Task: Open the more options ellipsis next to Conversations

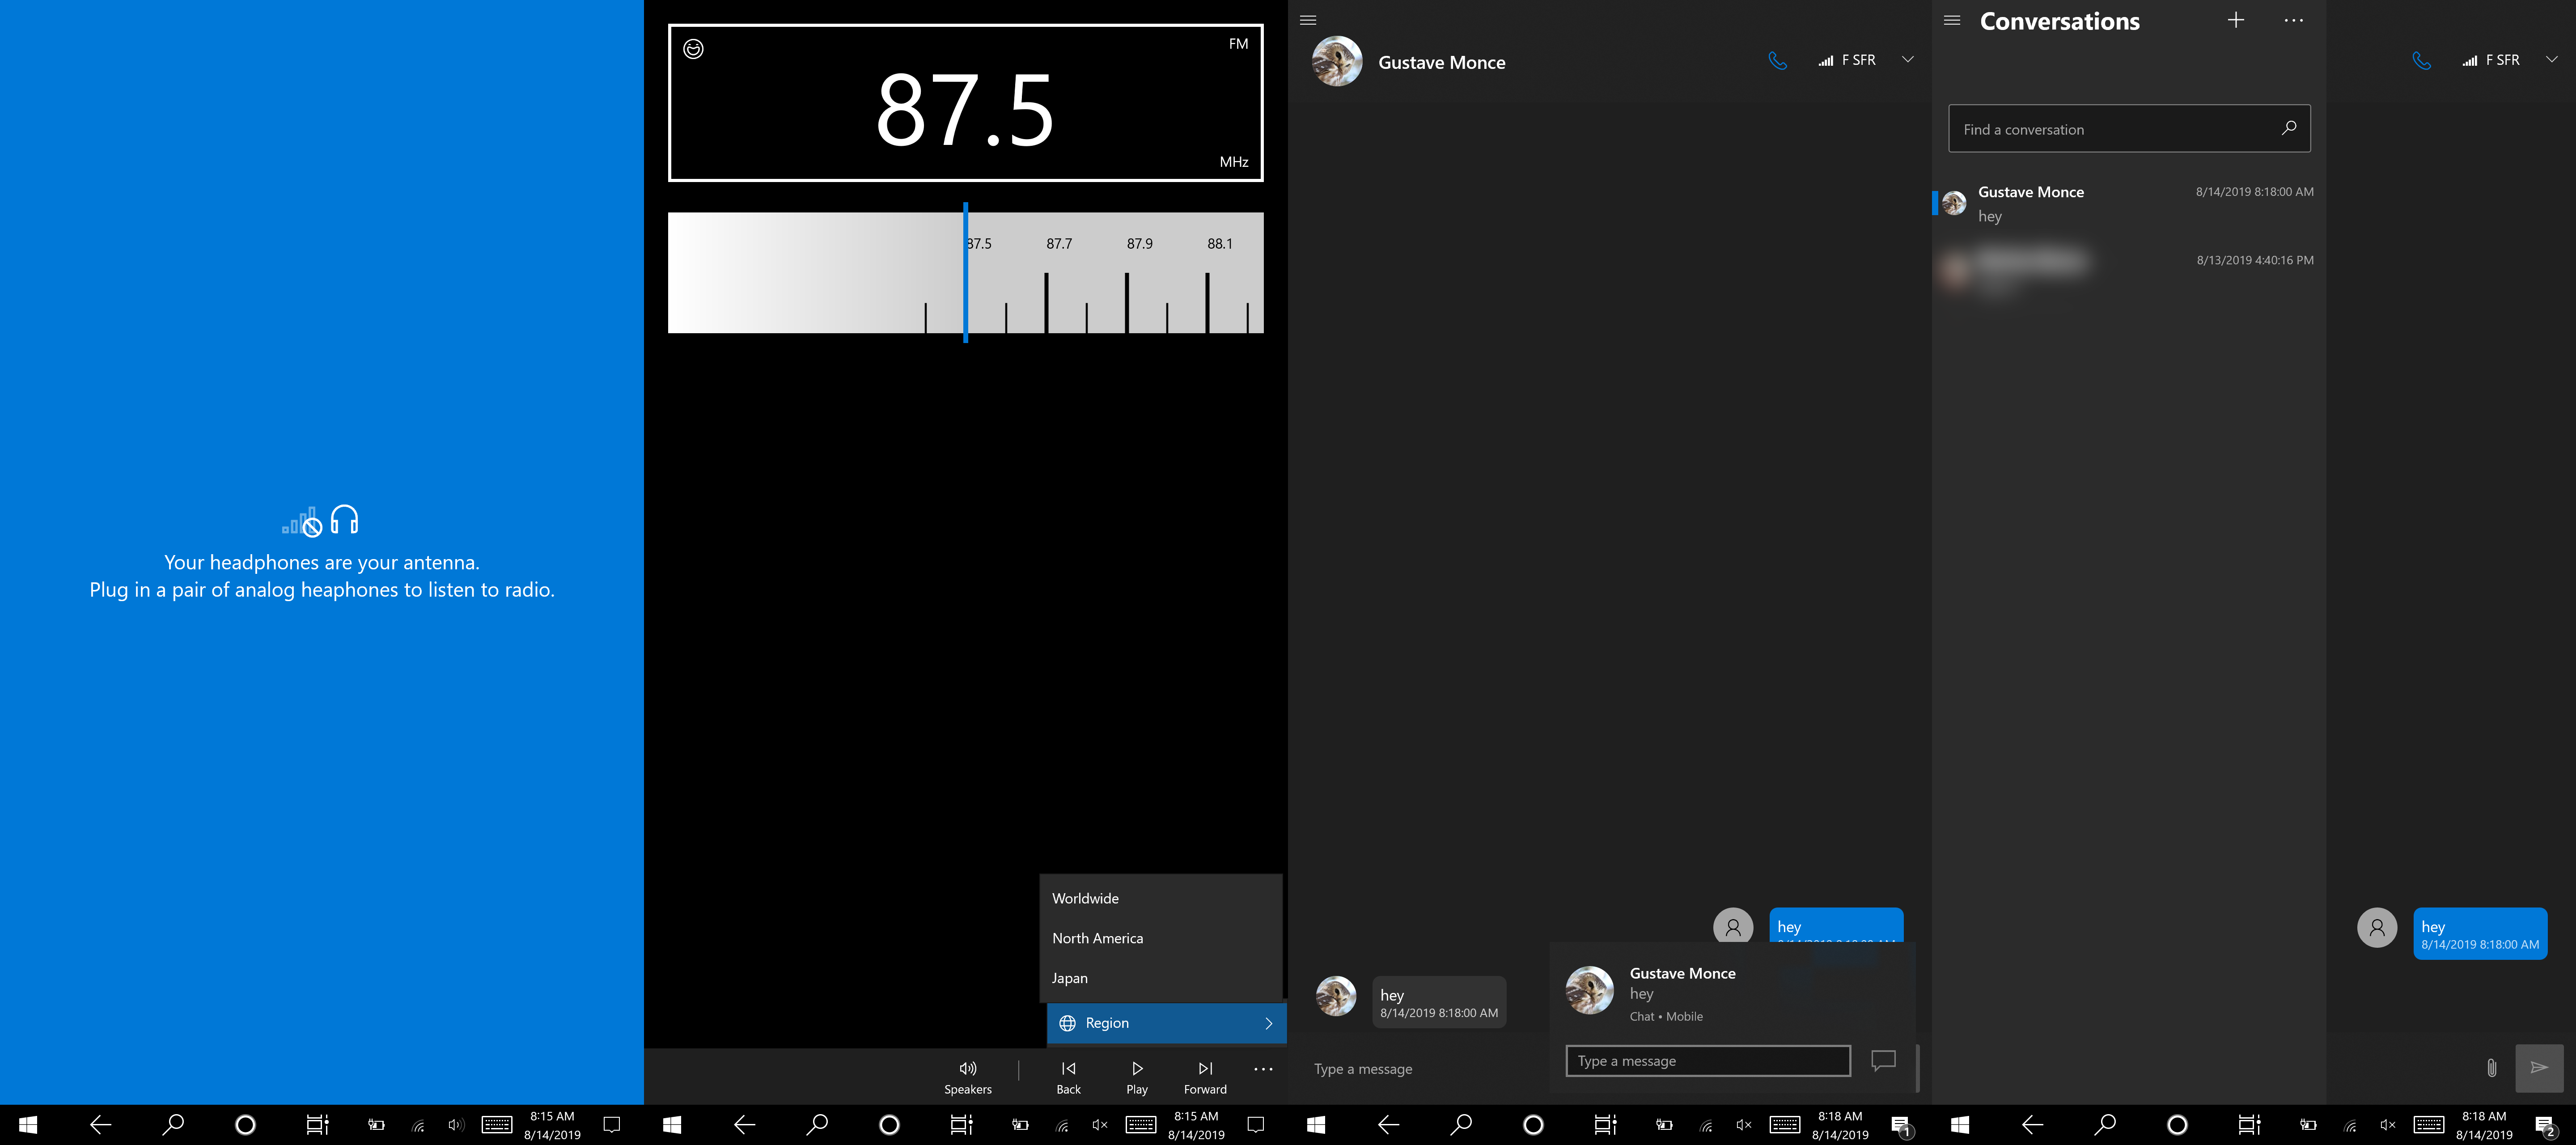Action: coord(2293,20)
